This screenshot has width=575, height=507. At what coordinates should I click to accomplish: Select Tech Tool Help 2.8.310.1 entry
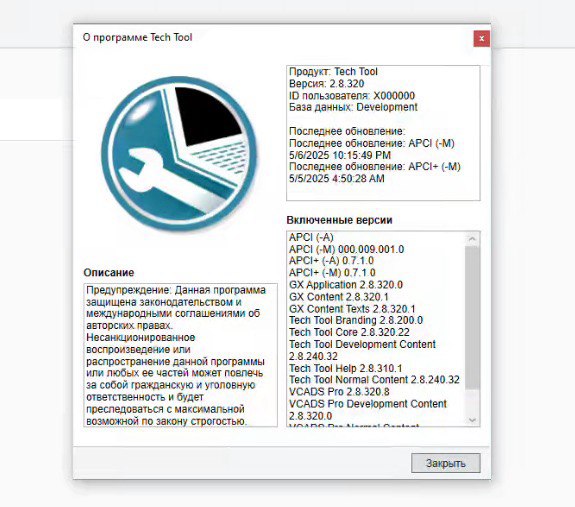point(345,368)
